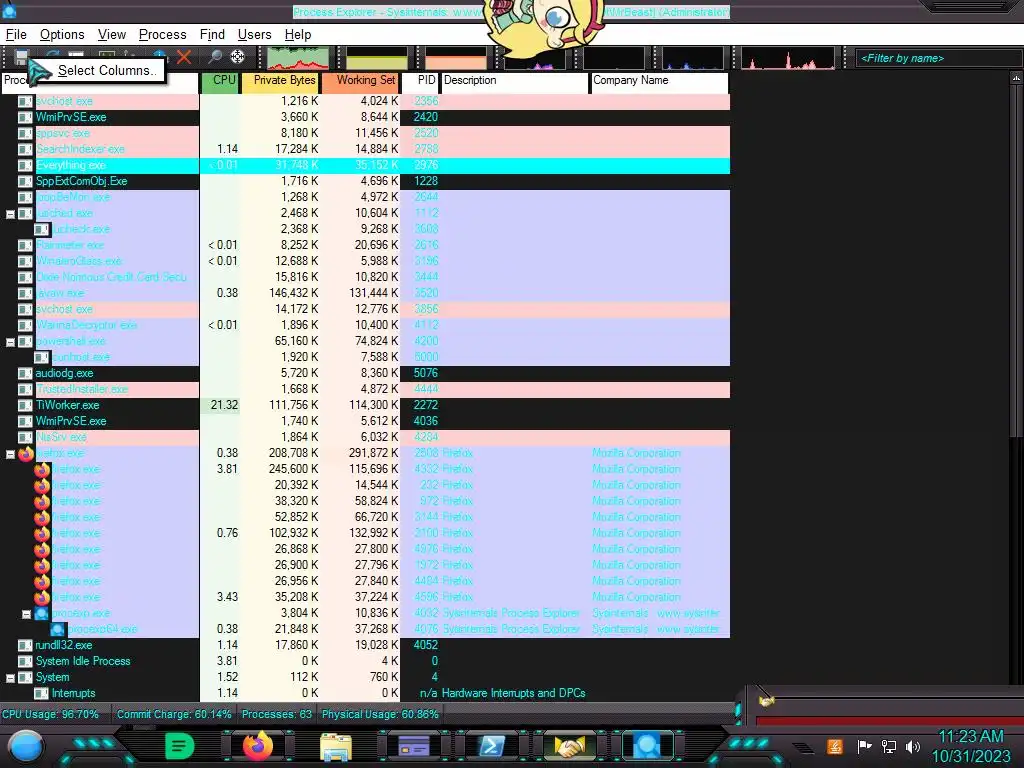Switch to Firefox in the taskbar
Image resolution: width=1024 pixels, height=768 pixels.
coord(257,746)
